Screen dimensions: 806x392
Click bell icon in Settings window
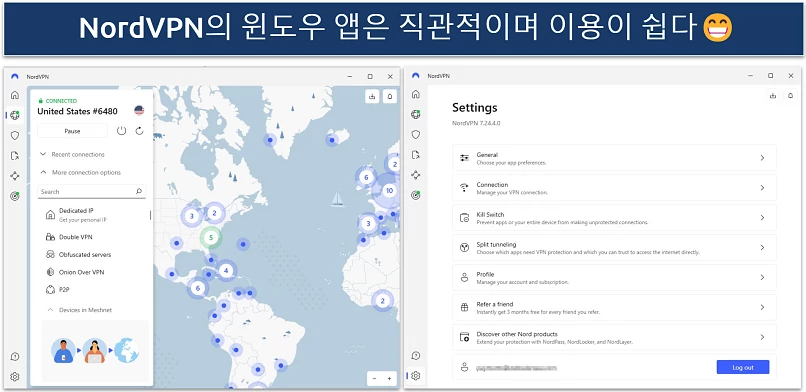pos(791,96)
